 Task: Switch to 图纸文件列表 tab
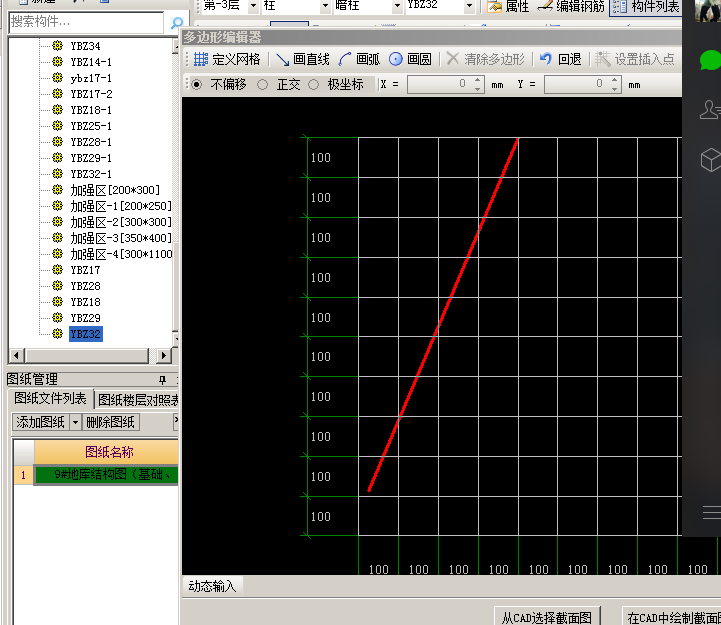pos(50,398)
